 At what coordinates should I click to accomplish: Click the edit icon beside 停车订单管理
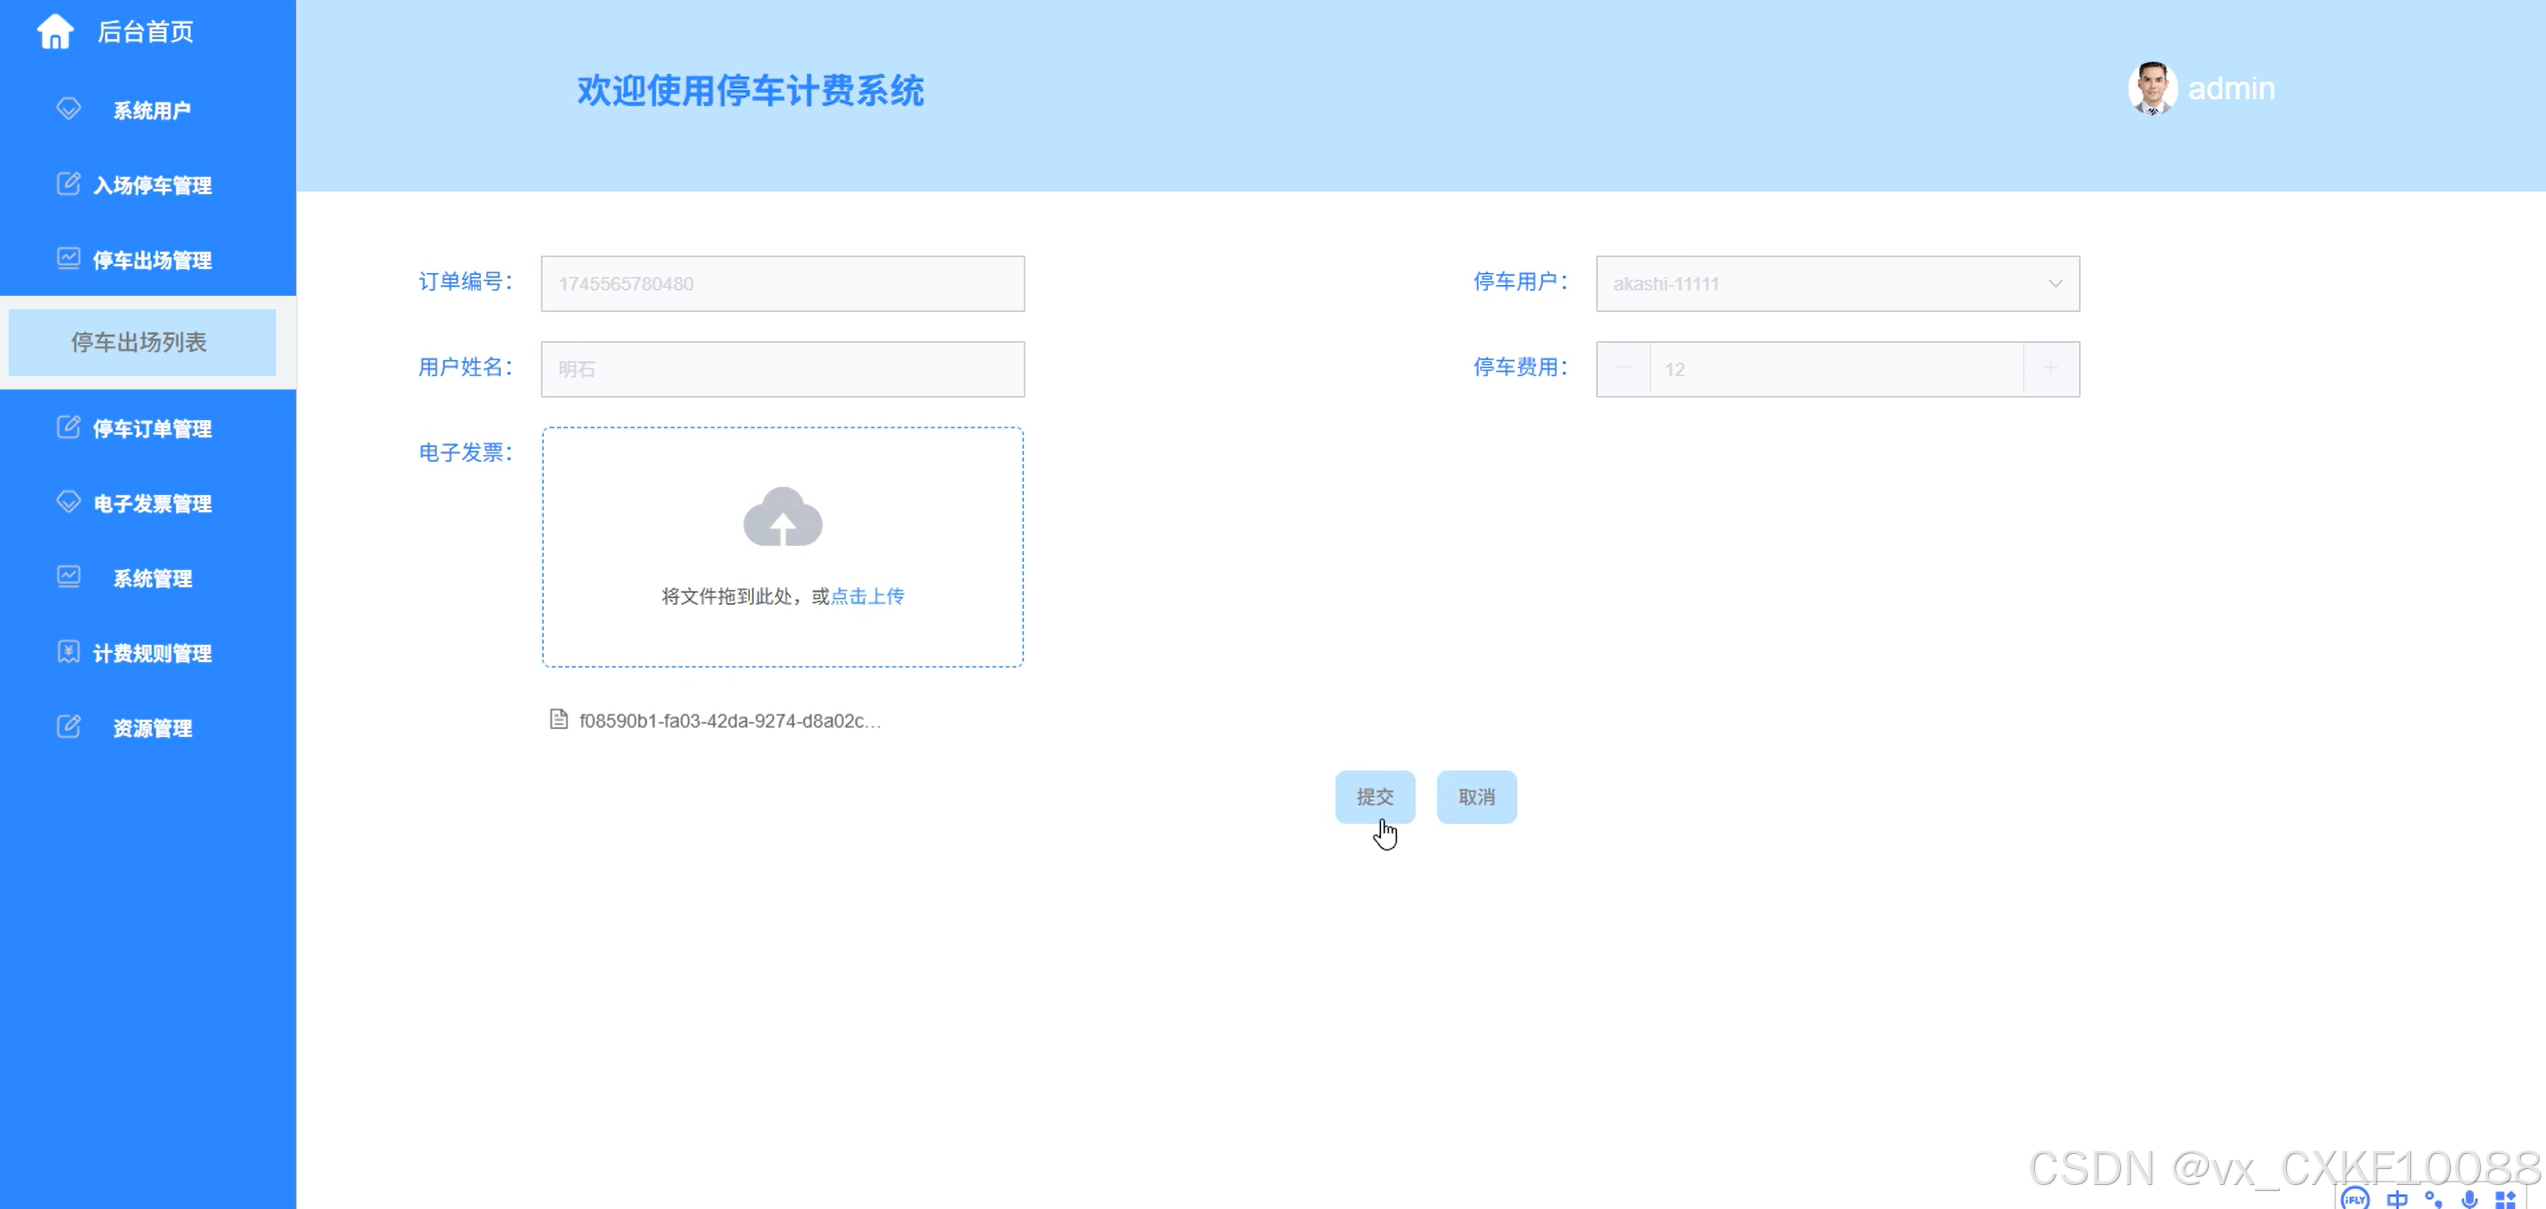click(68, 428)
